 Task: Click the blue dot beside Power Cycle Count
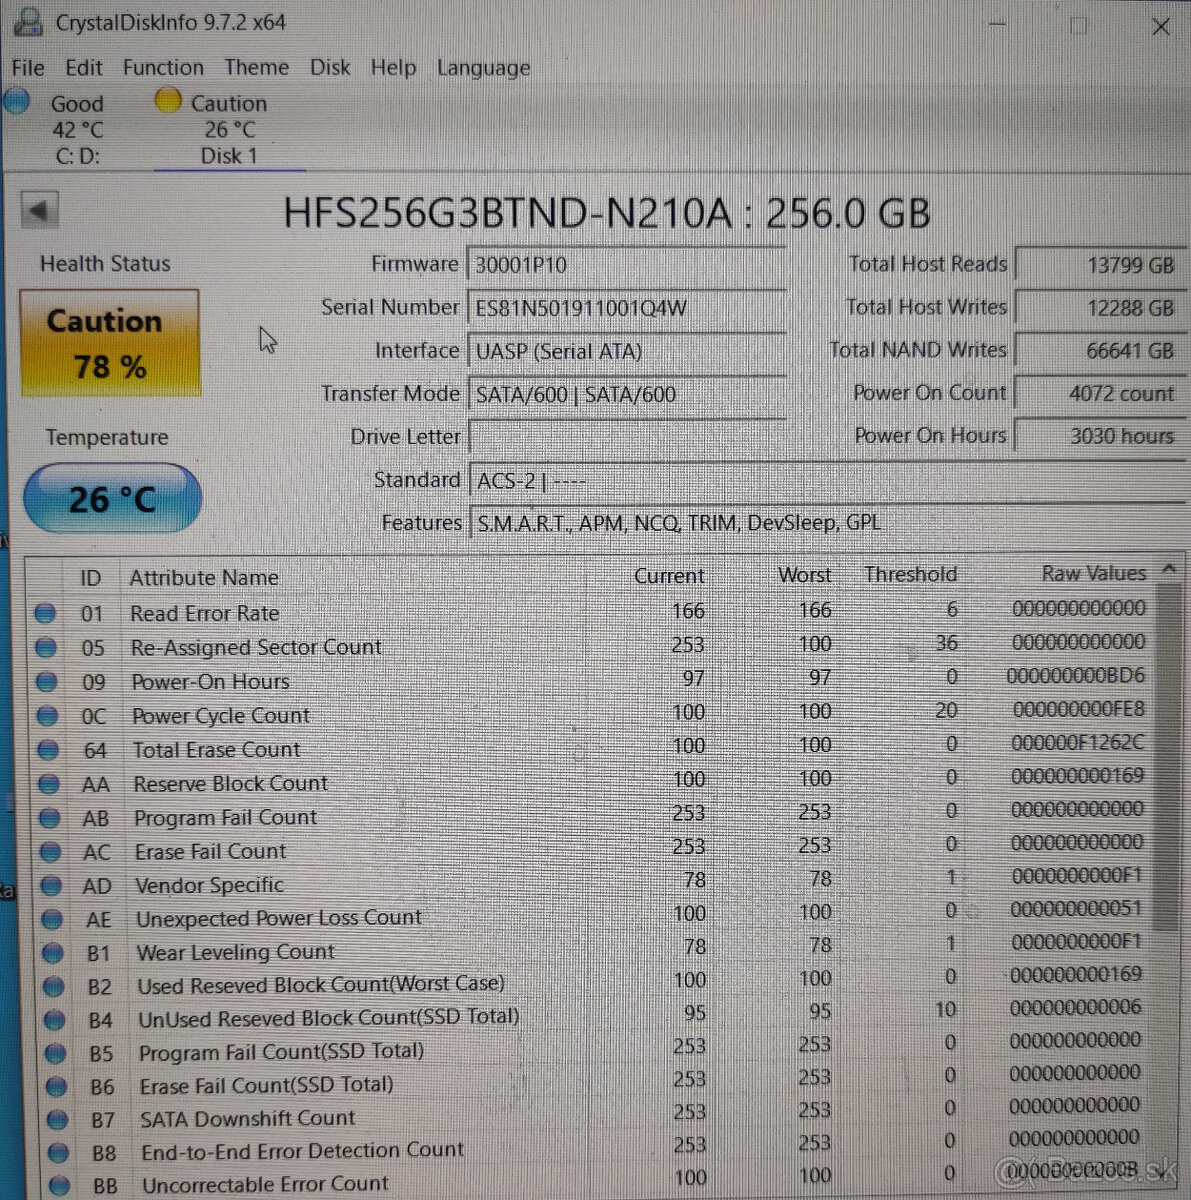(46, 716)
